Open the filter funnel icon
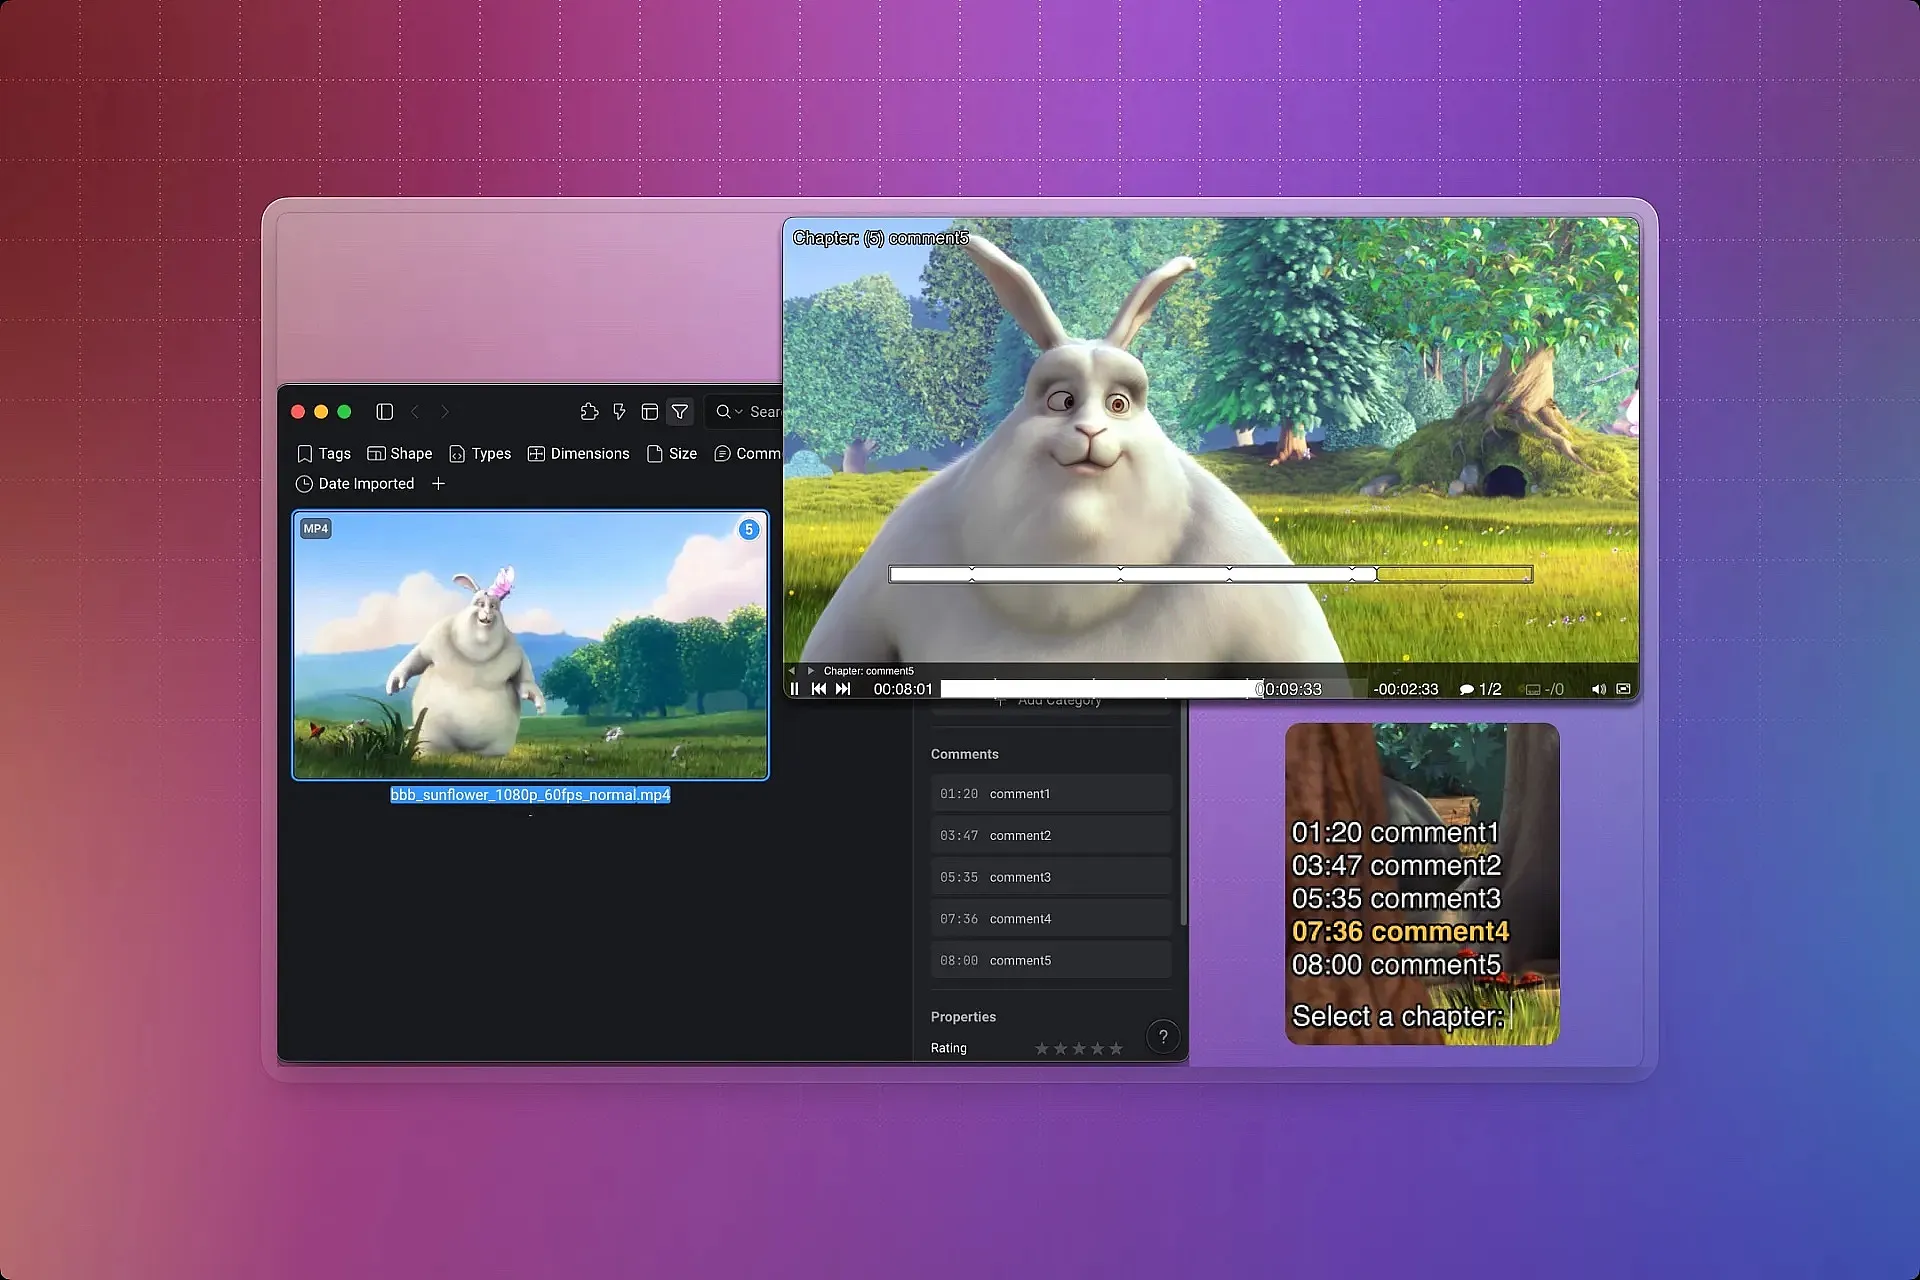The image size is (1920, 1280). click(x=680, y=411)
